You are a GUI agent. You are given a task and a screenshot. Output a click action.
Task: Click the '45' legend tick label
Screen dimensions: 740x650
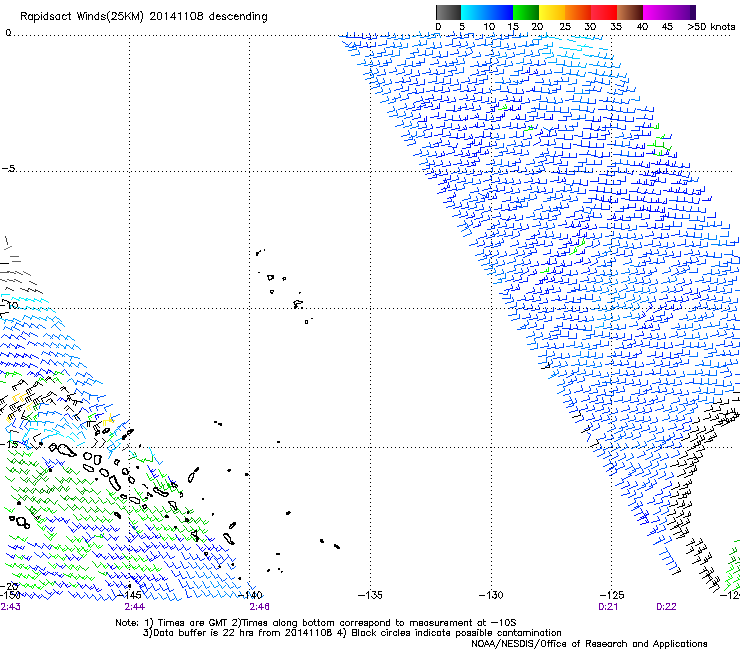coord(667,26)
